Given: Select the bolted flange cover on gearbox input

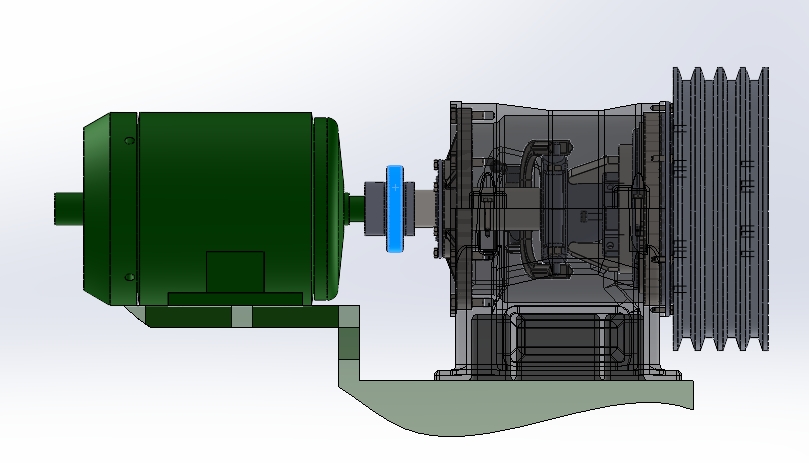Looking at the screenshot, I should point(444,209).
